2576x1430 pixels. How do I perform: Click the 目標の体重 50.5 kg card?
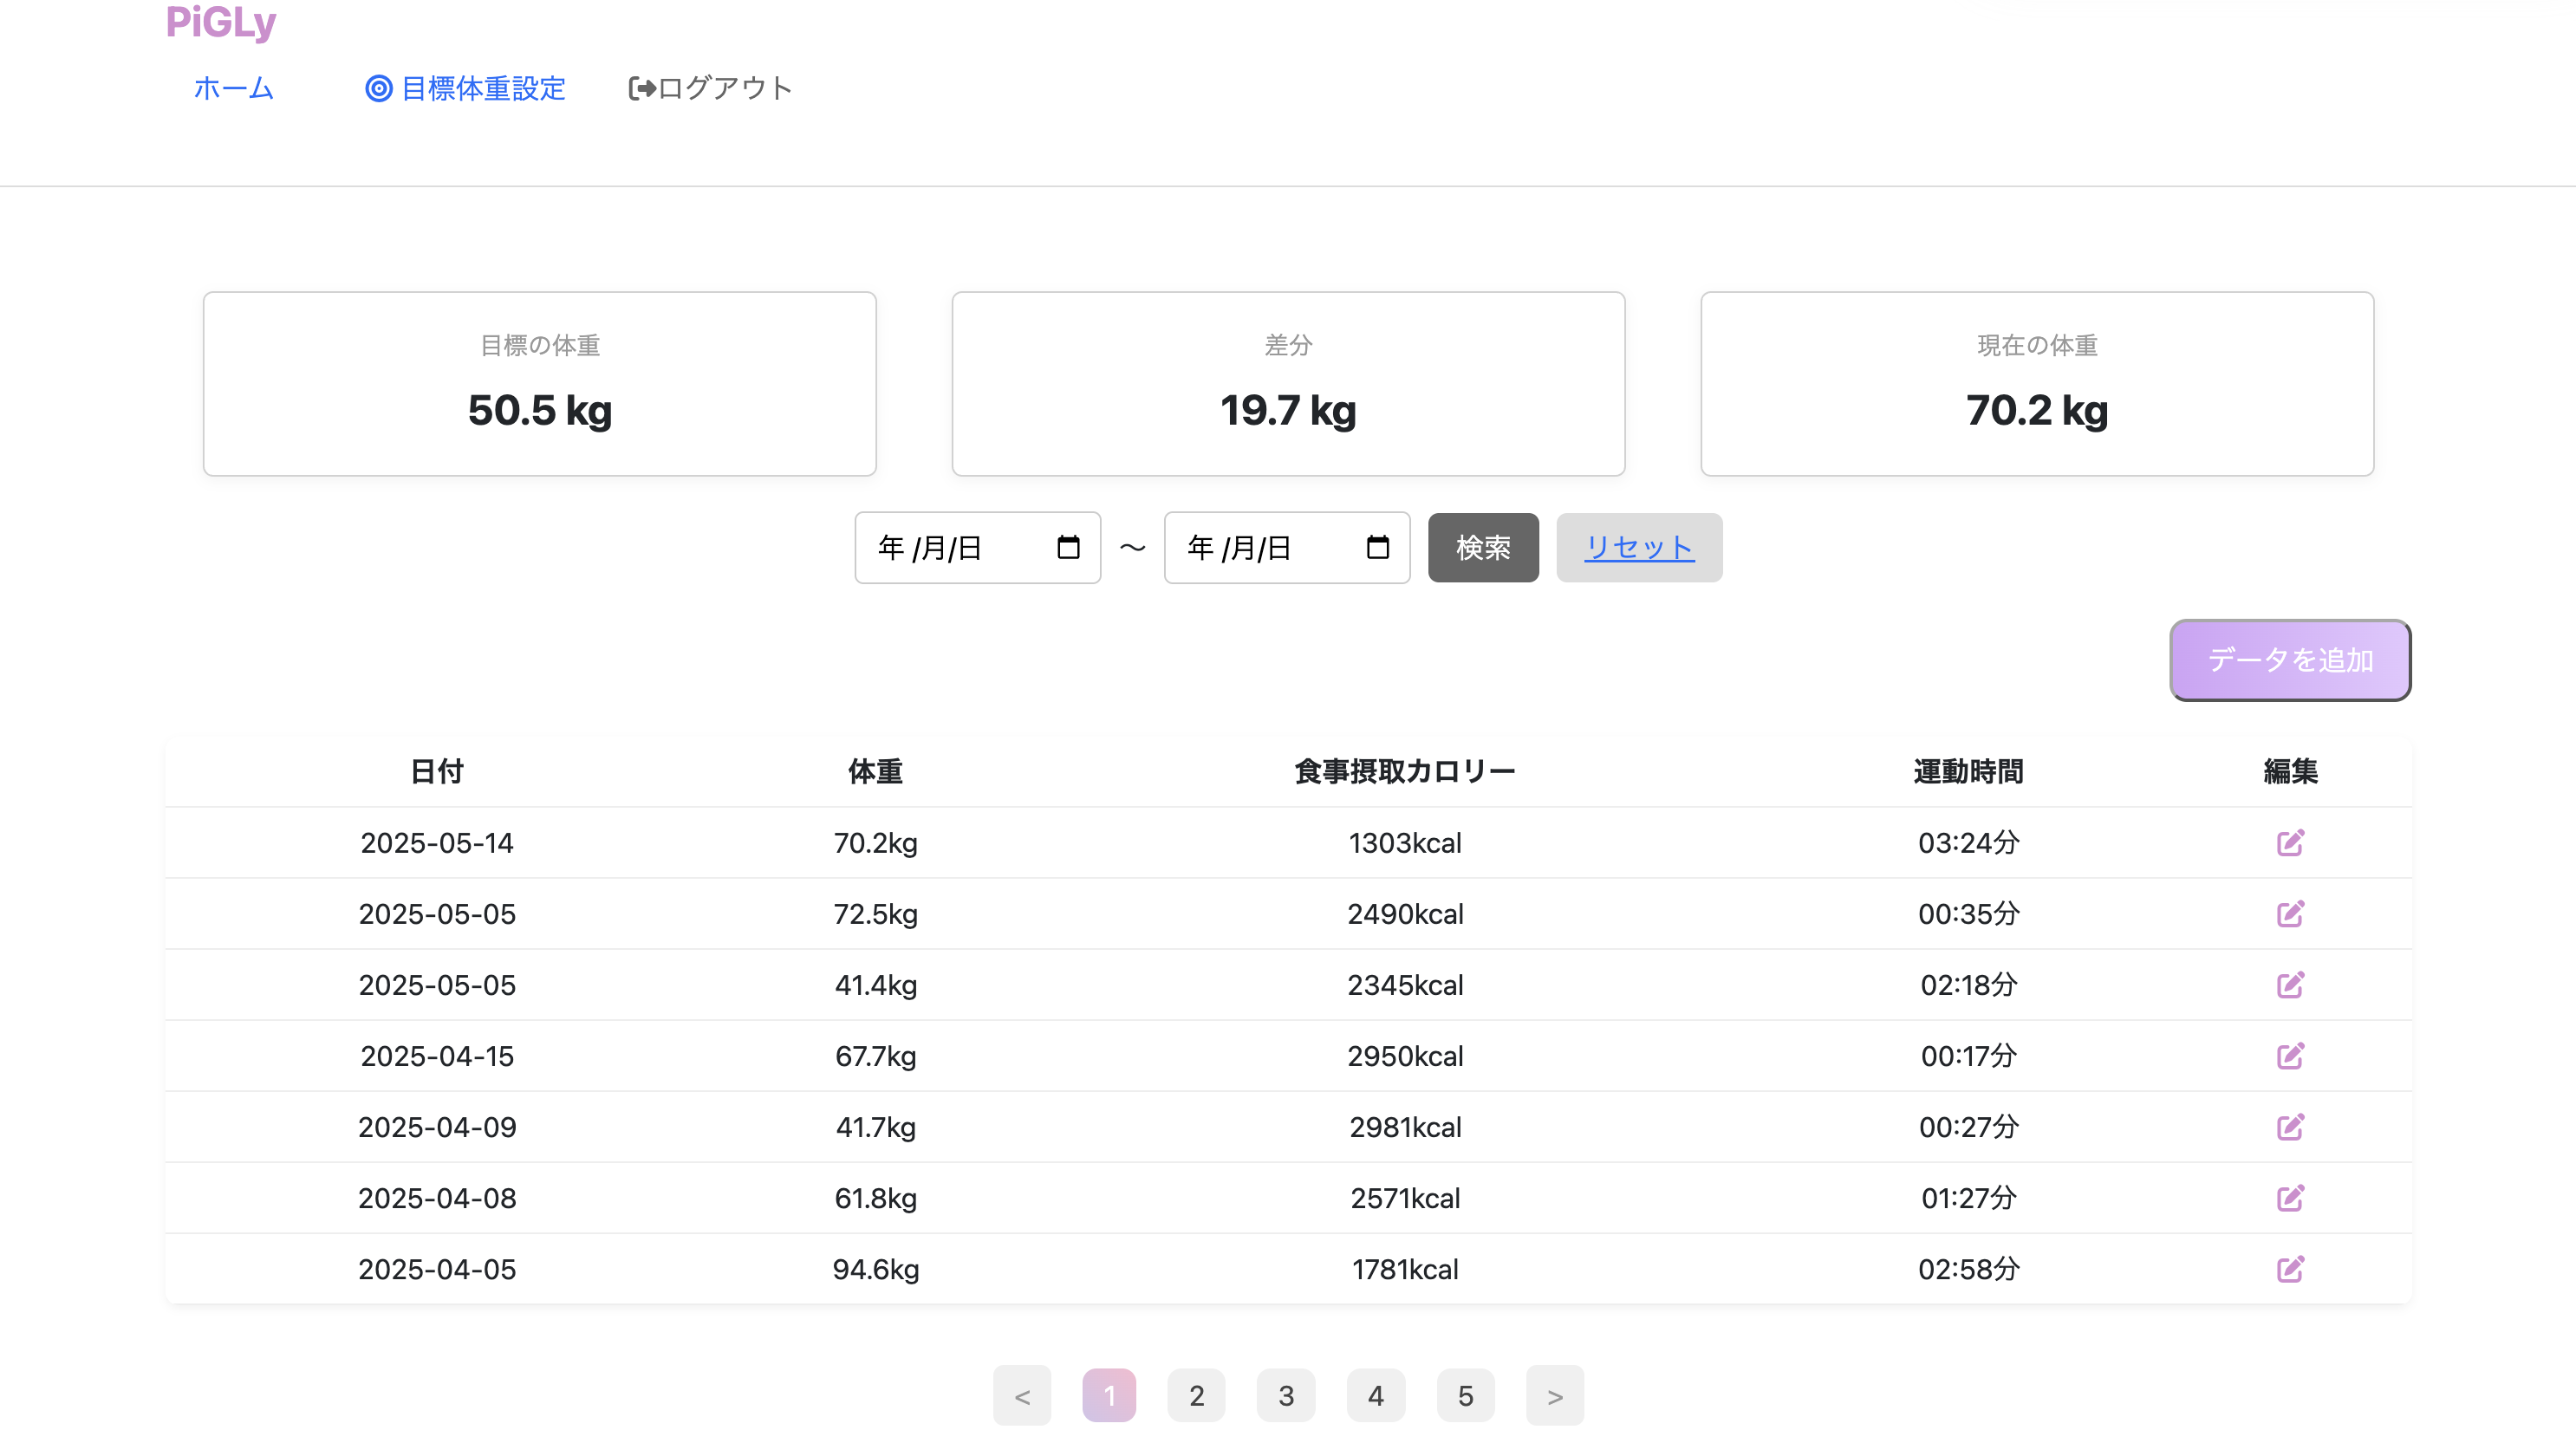click(x=540, y=384)
